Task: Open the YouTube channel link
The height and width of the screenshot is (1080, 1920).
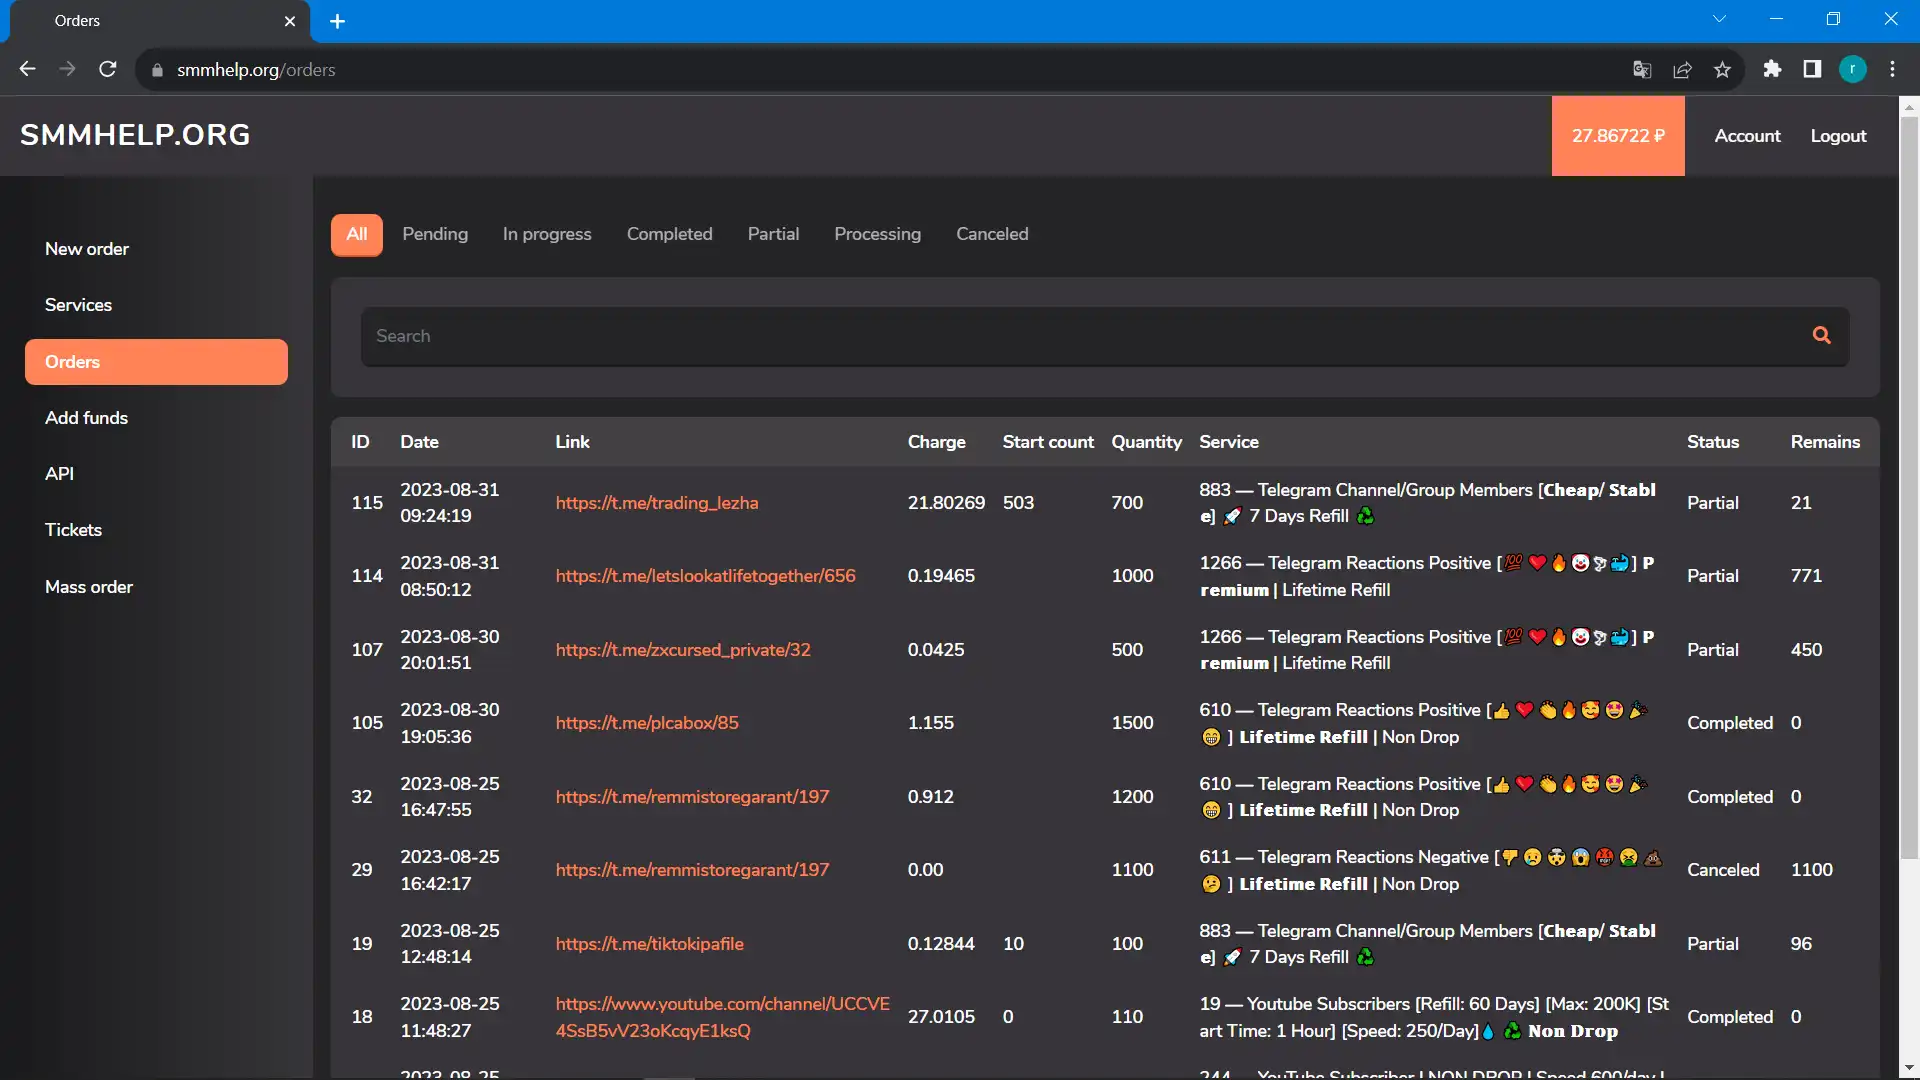Action: 722,1017
